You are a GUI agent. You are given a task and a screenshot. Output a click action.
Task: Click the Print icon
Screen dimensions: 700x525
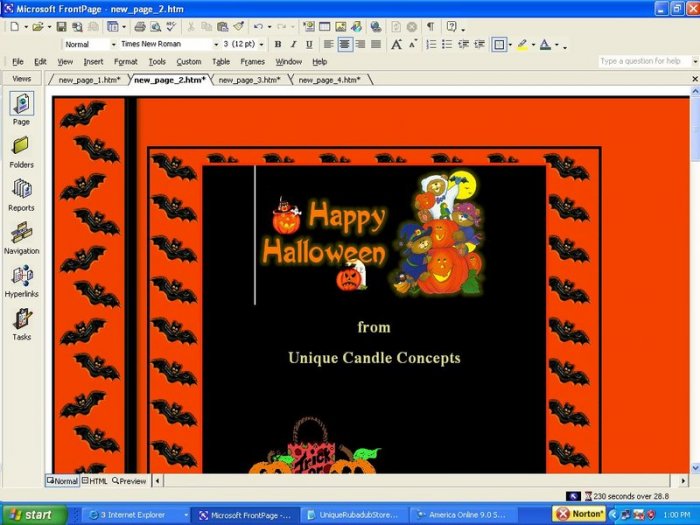tap(140, 27)
